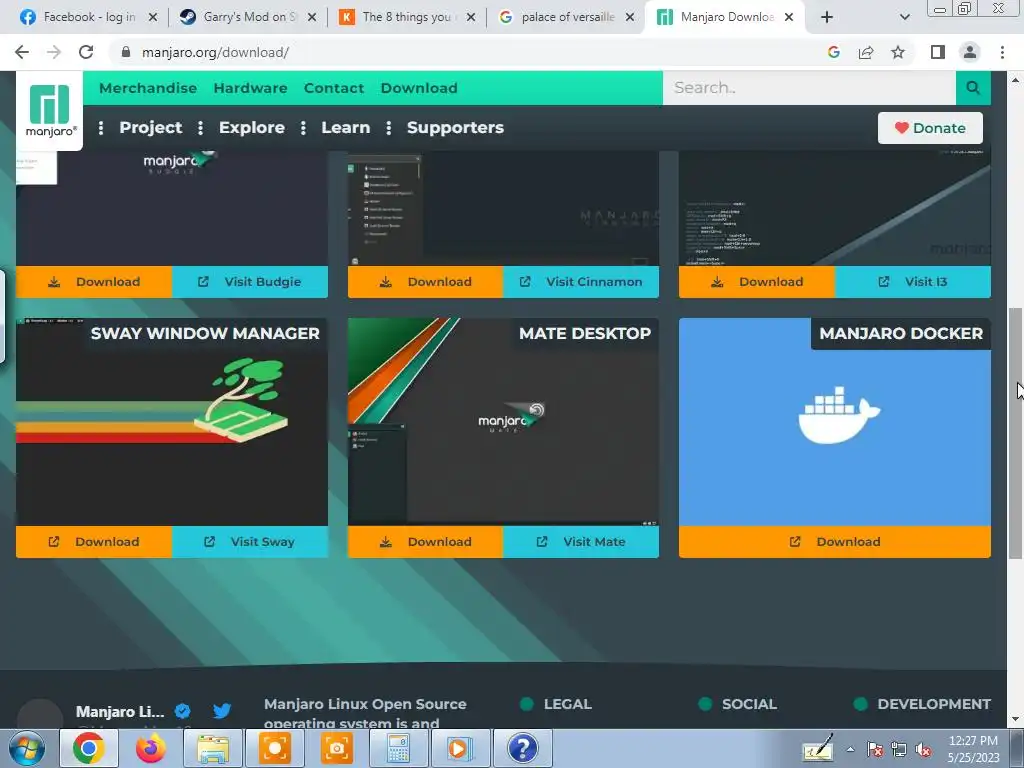Click the browser forward arrow
1024x768 pixels.
[54, 52]
